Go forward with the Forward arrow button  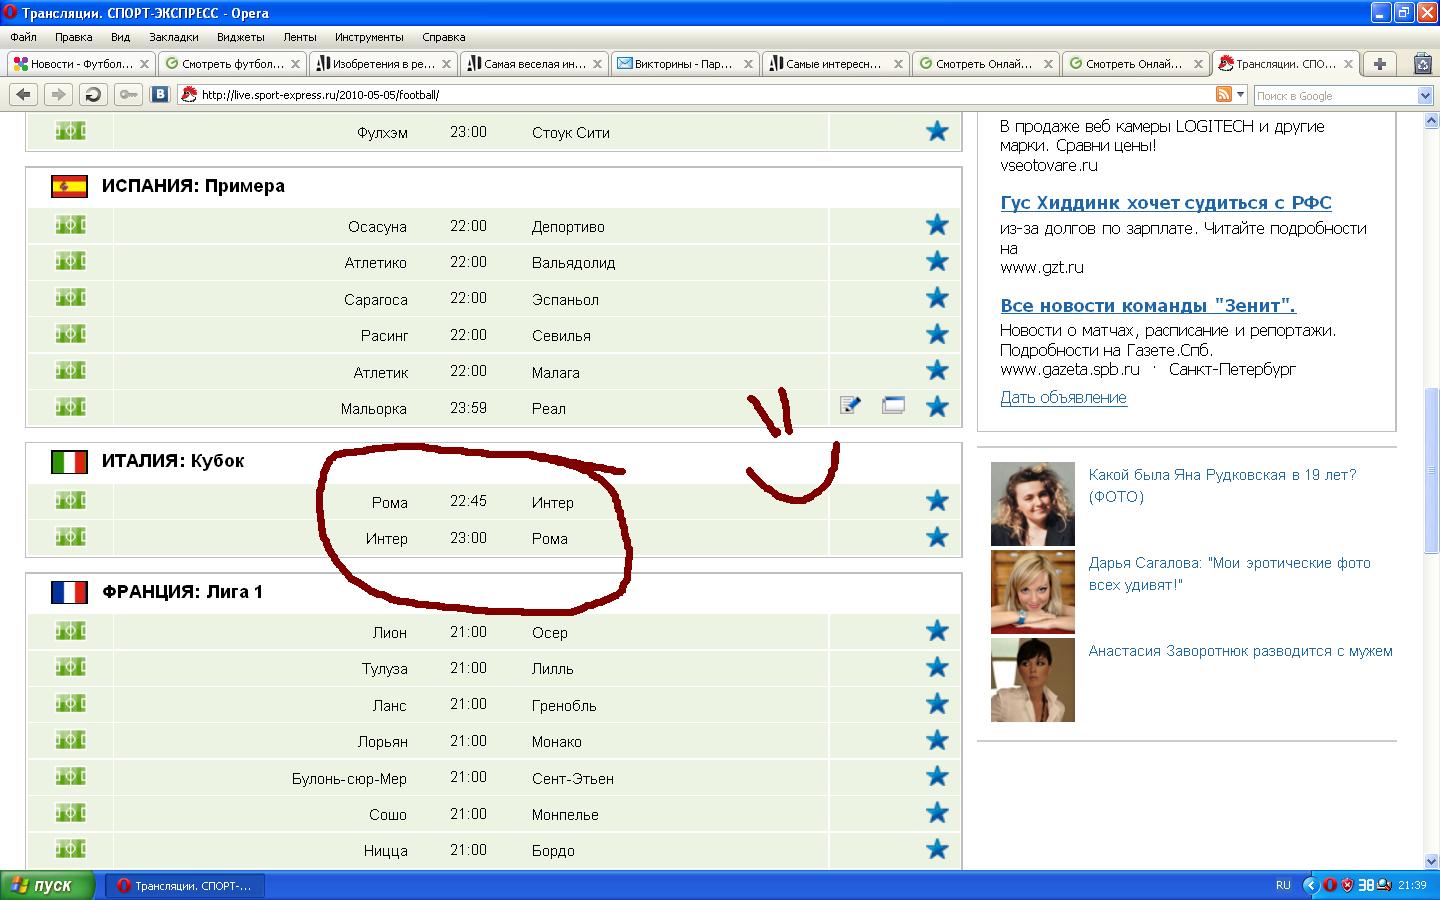[x=59, y=95]
